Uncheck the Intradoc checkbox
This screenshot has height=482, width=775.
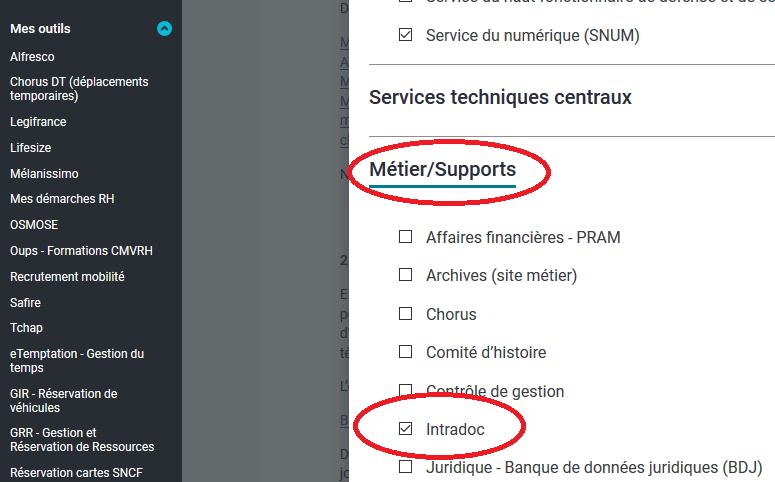click(405, 429)
